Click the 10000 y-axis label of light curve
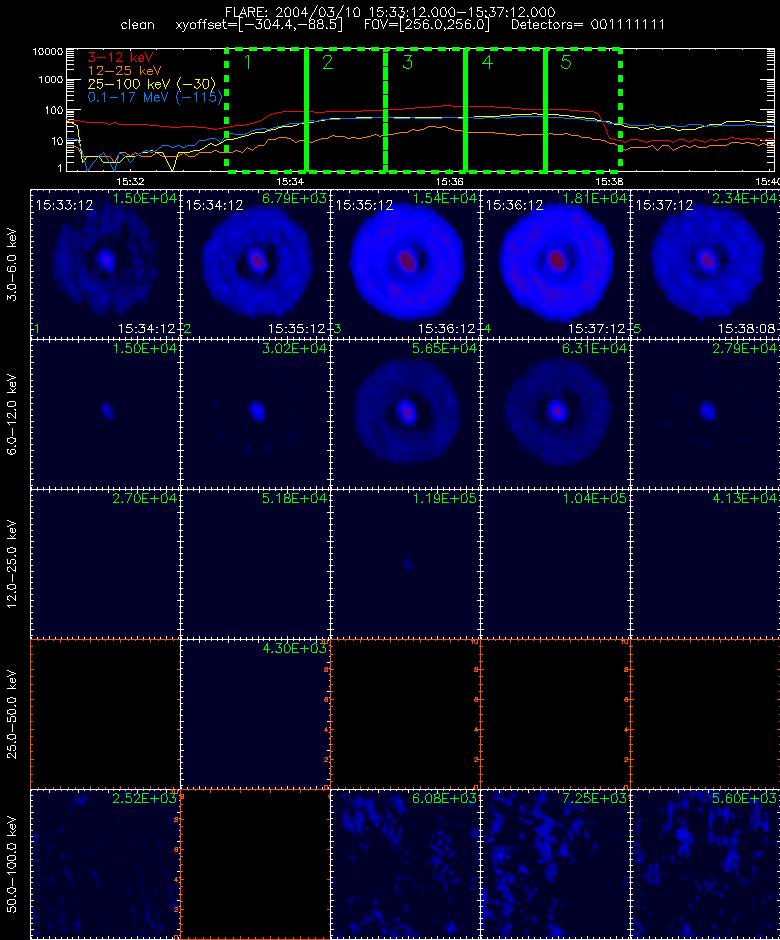The image size is (780, 940). point(48,52)
